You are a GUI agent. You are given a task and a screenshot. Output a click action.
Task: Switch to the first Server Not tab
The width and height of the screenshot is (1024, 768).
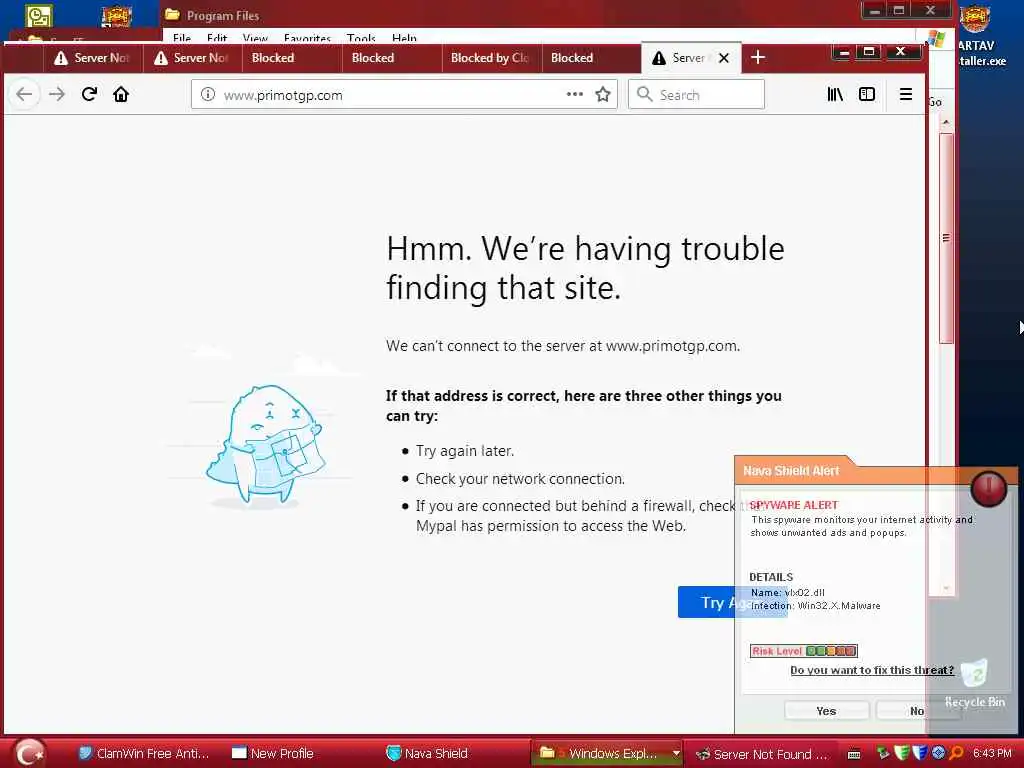93,57
